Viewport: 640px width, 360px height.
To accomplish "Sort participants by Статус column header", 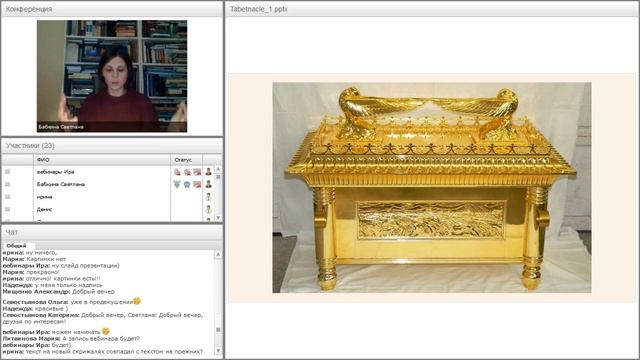I will 187,160.
